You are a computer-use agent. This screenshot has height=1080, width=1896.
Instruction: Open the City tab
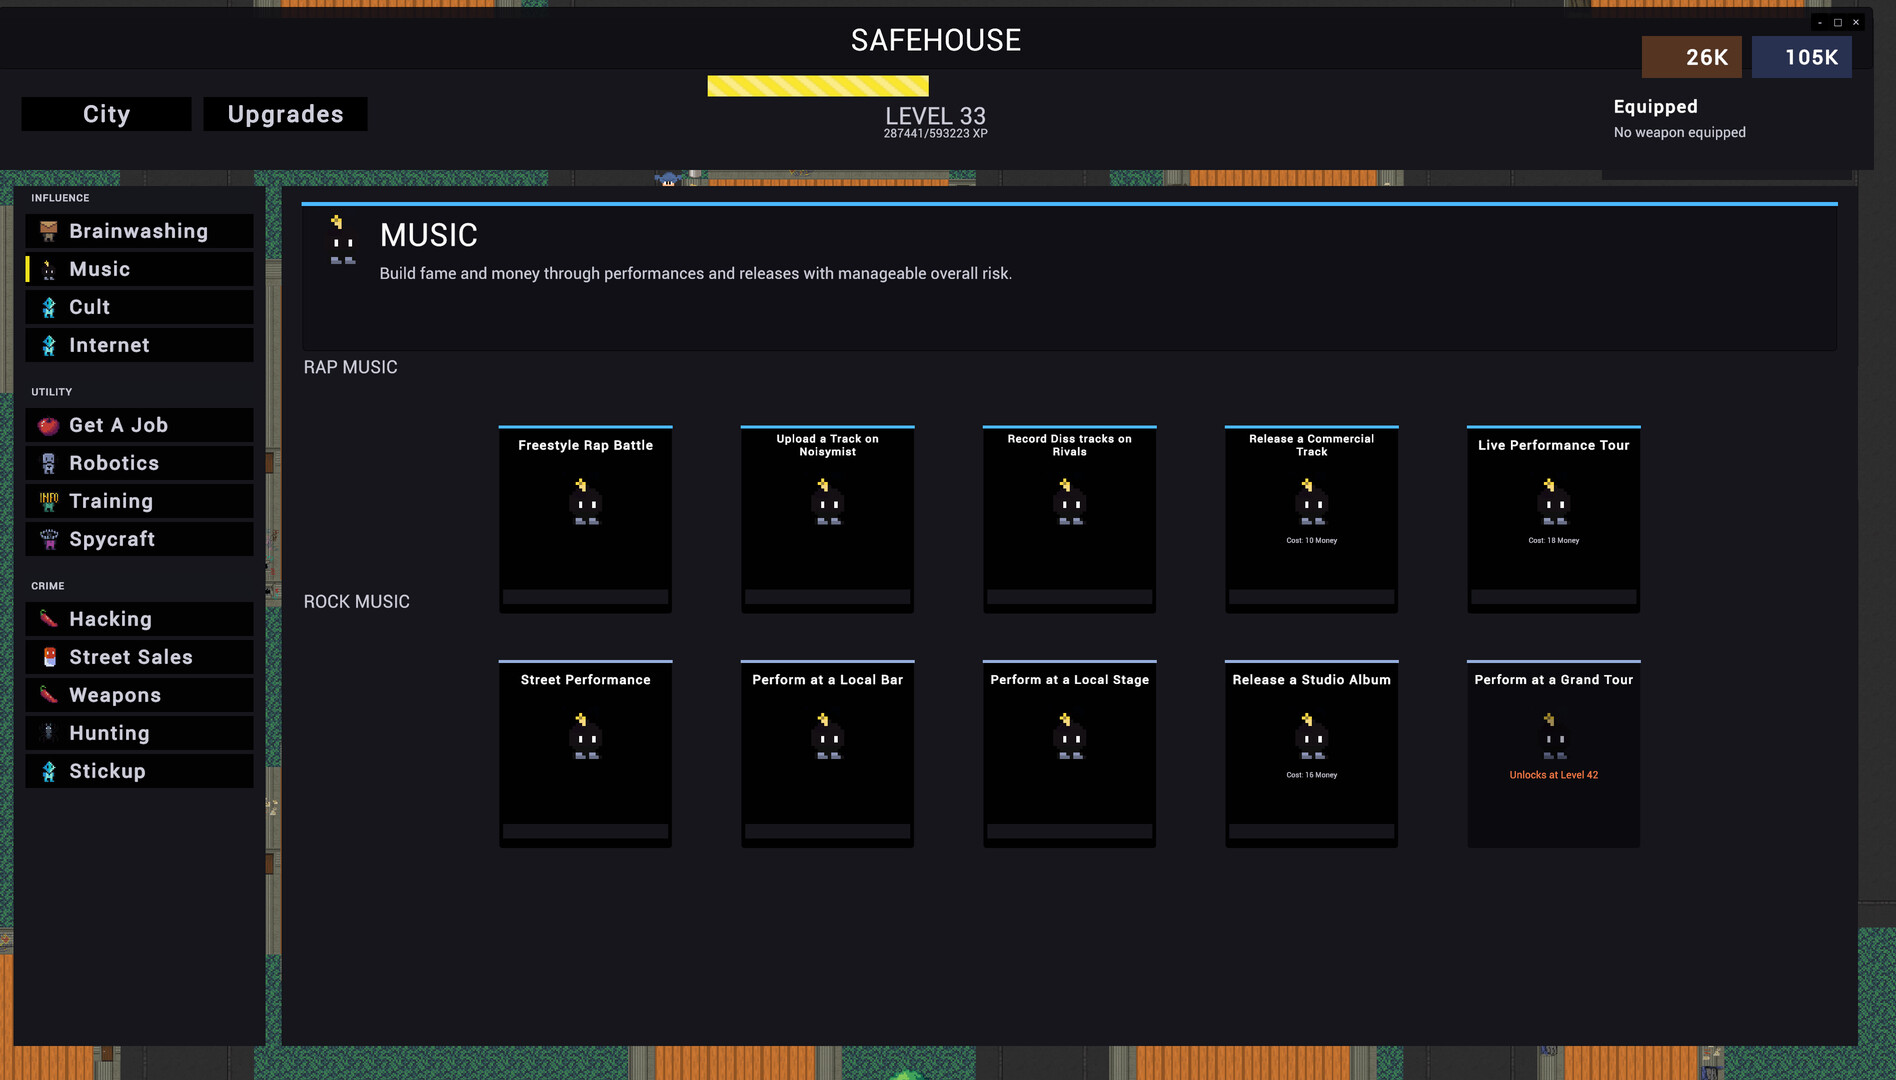(106, 114)
